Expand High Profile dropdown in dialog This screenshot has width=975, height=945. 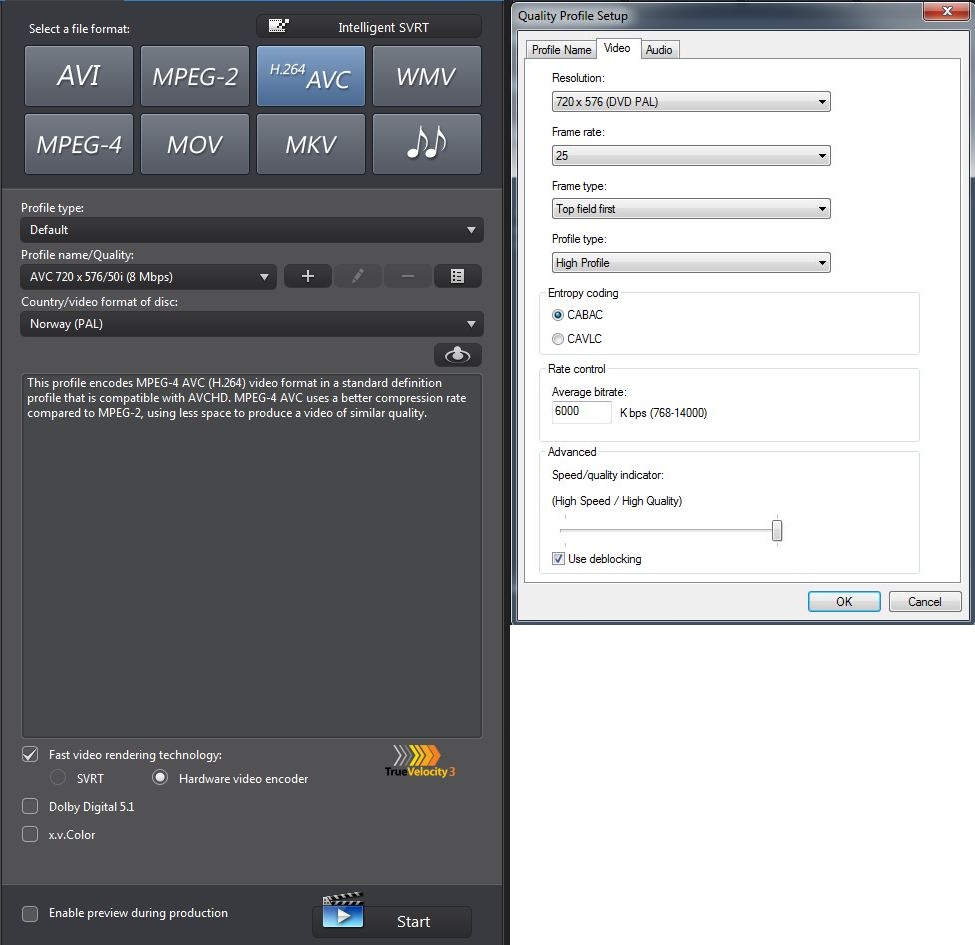point(691,263)
